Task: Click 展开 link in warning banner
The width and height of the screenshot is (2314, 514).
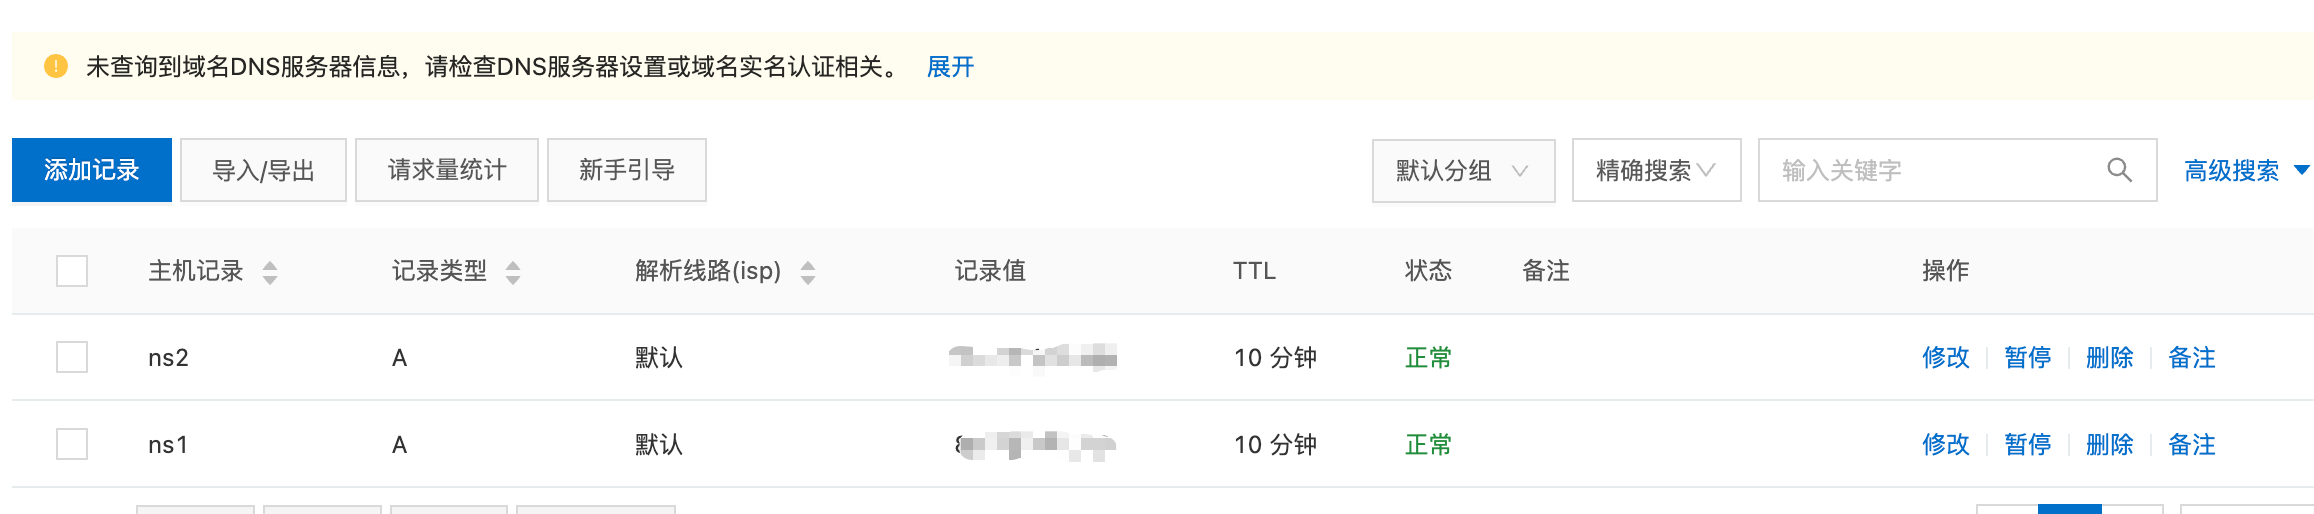Action: point(950,67)
